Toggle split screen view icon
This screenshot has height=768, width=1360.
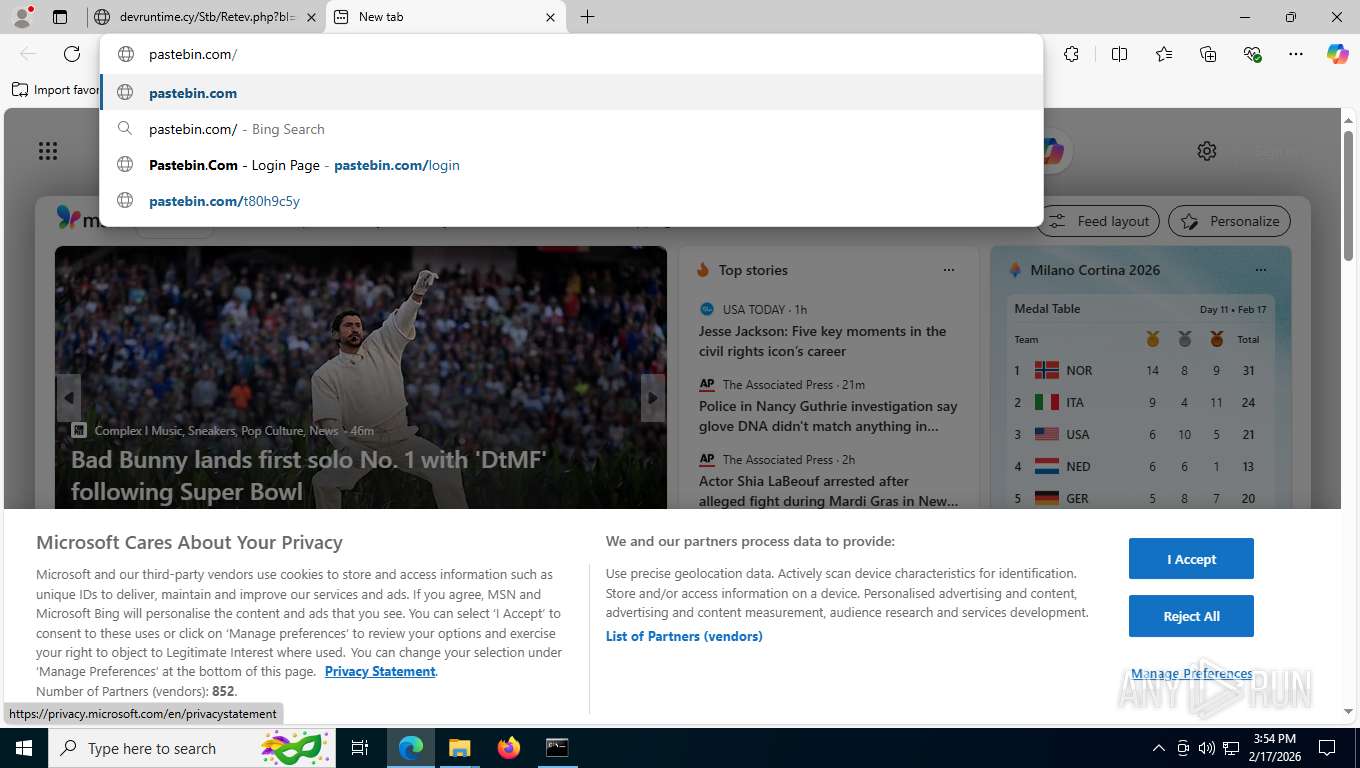pyautogui.click(x=1119, y=54)
